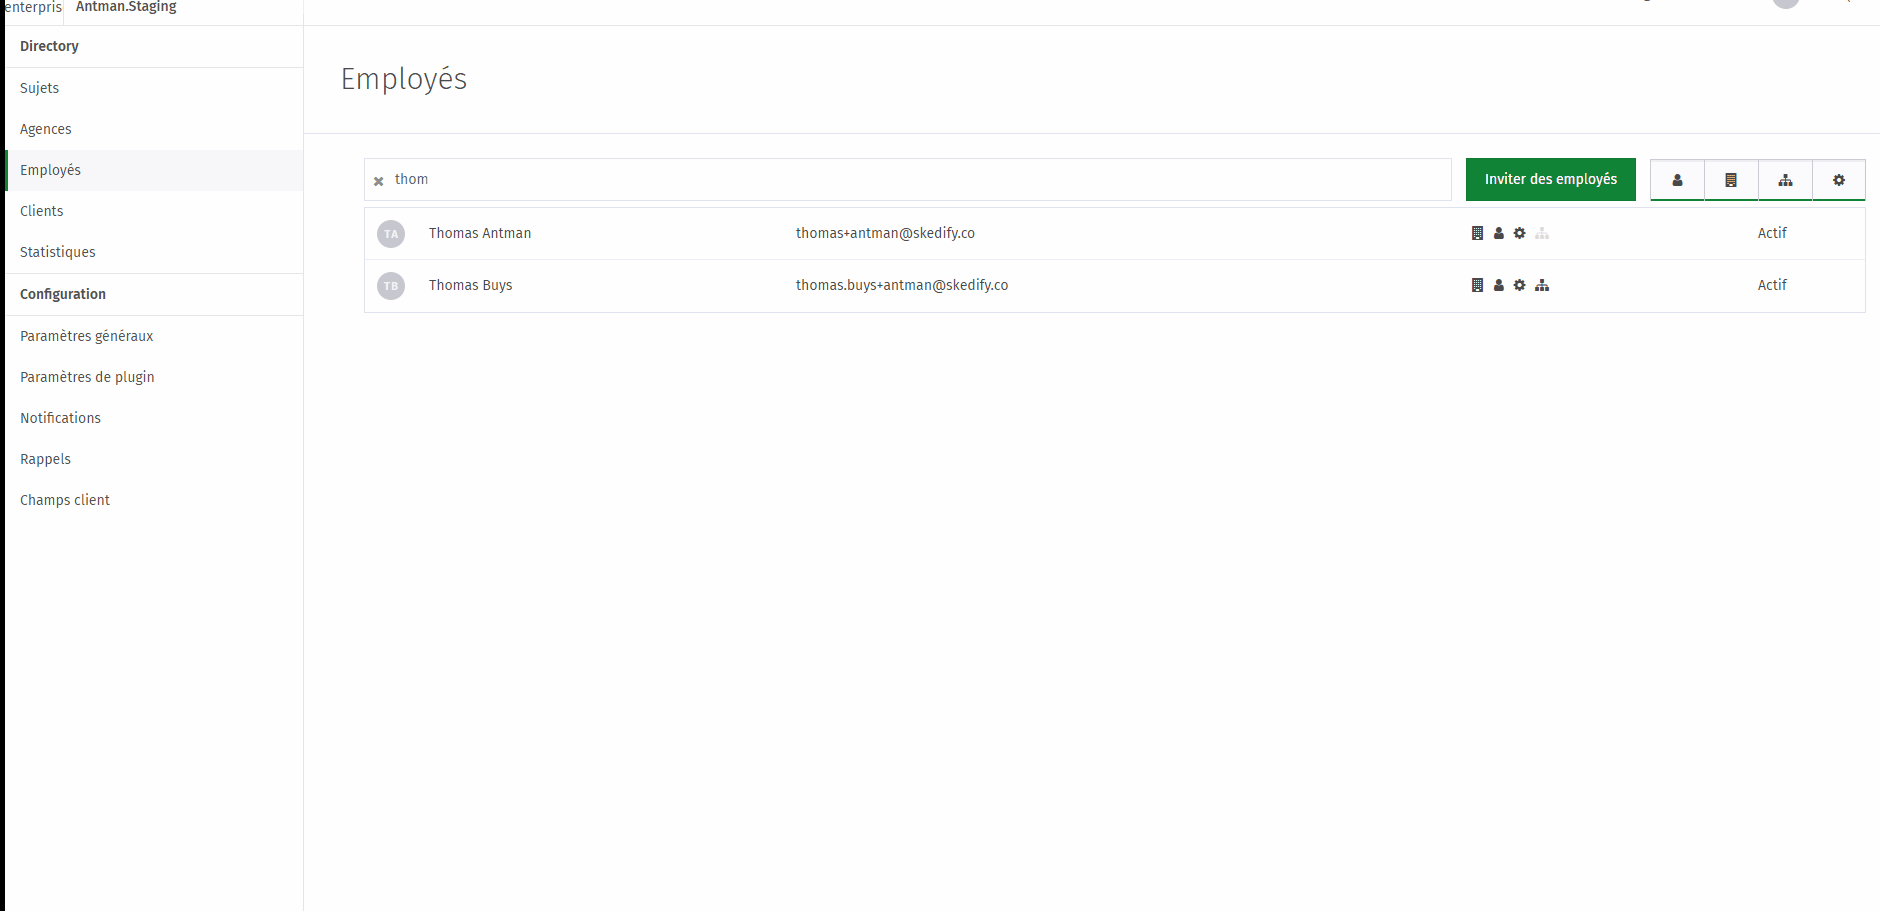Click Thomas Buys' building role icon
1880x911 pixels.
pos(1477,285)
